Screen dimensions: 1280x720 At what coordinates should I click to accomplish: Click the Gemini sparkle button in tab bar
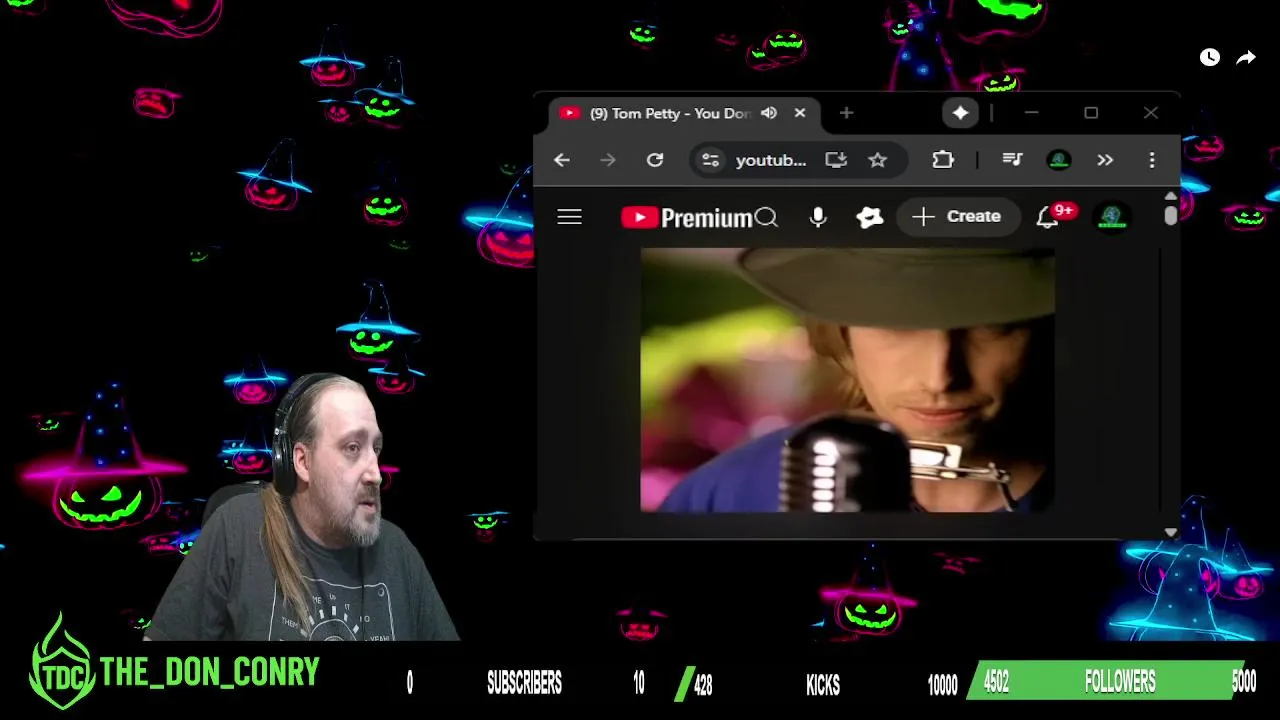pyautogui.click(x=960, y=113)
